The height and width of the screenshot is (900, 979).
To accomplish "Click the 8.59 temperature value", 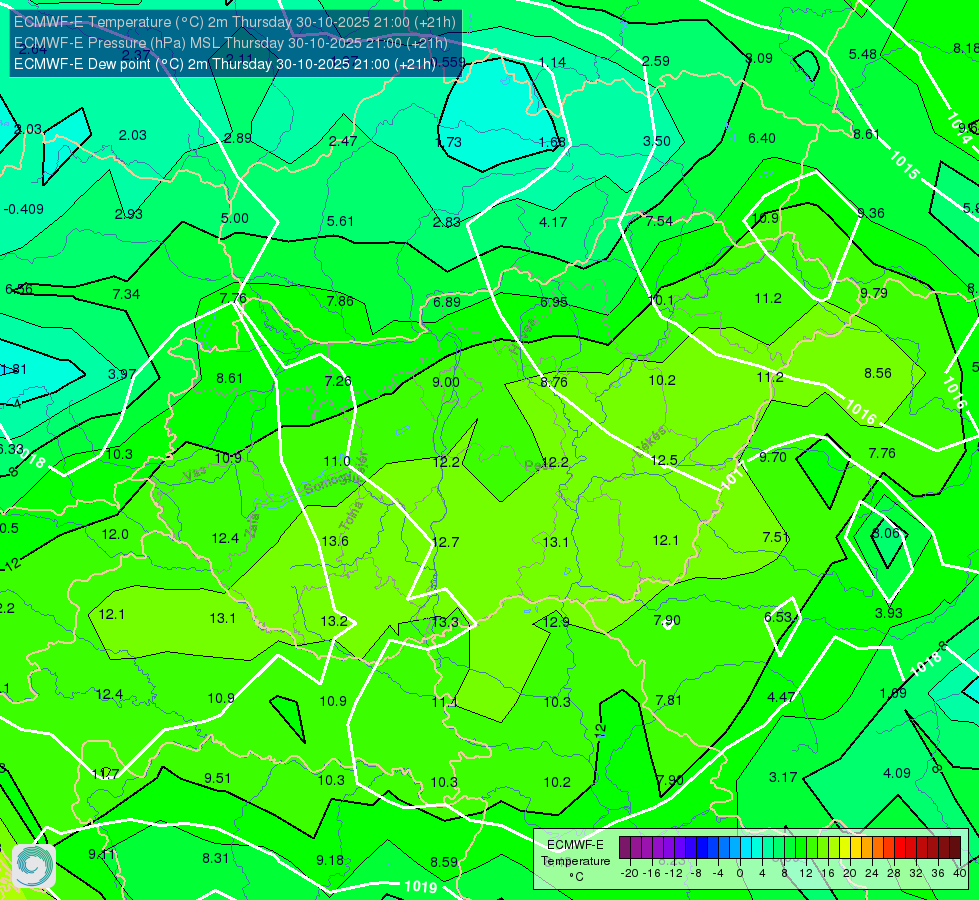I will [x=444, y=862].
